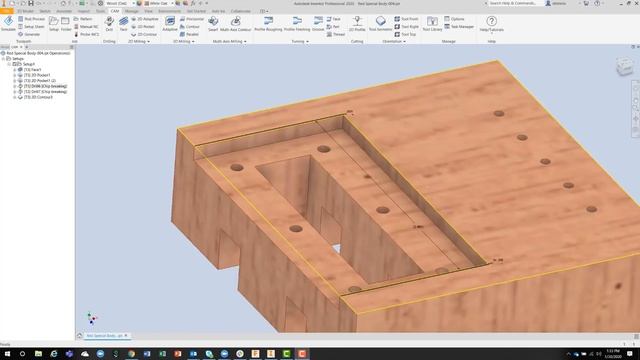Collapse the Setups tree node
Screen dimensions: 640x360
coord(3,59)
